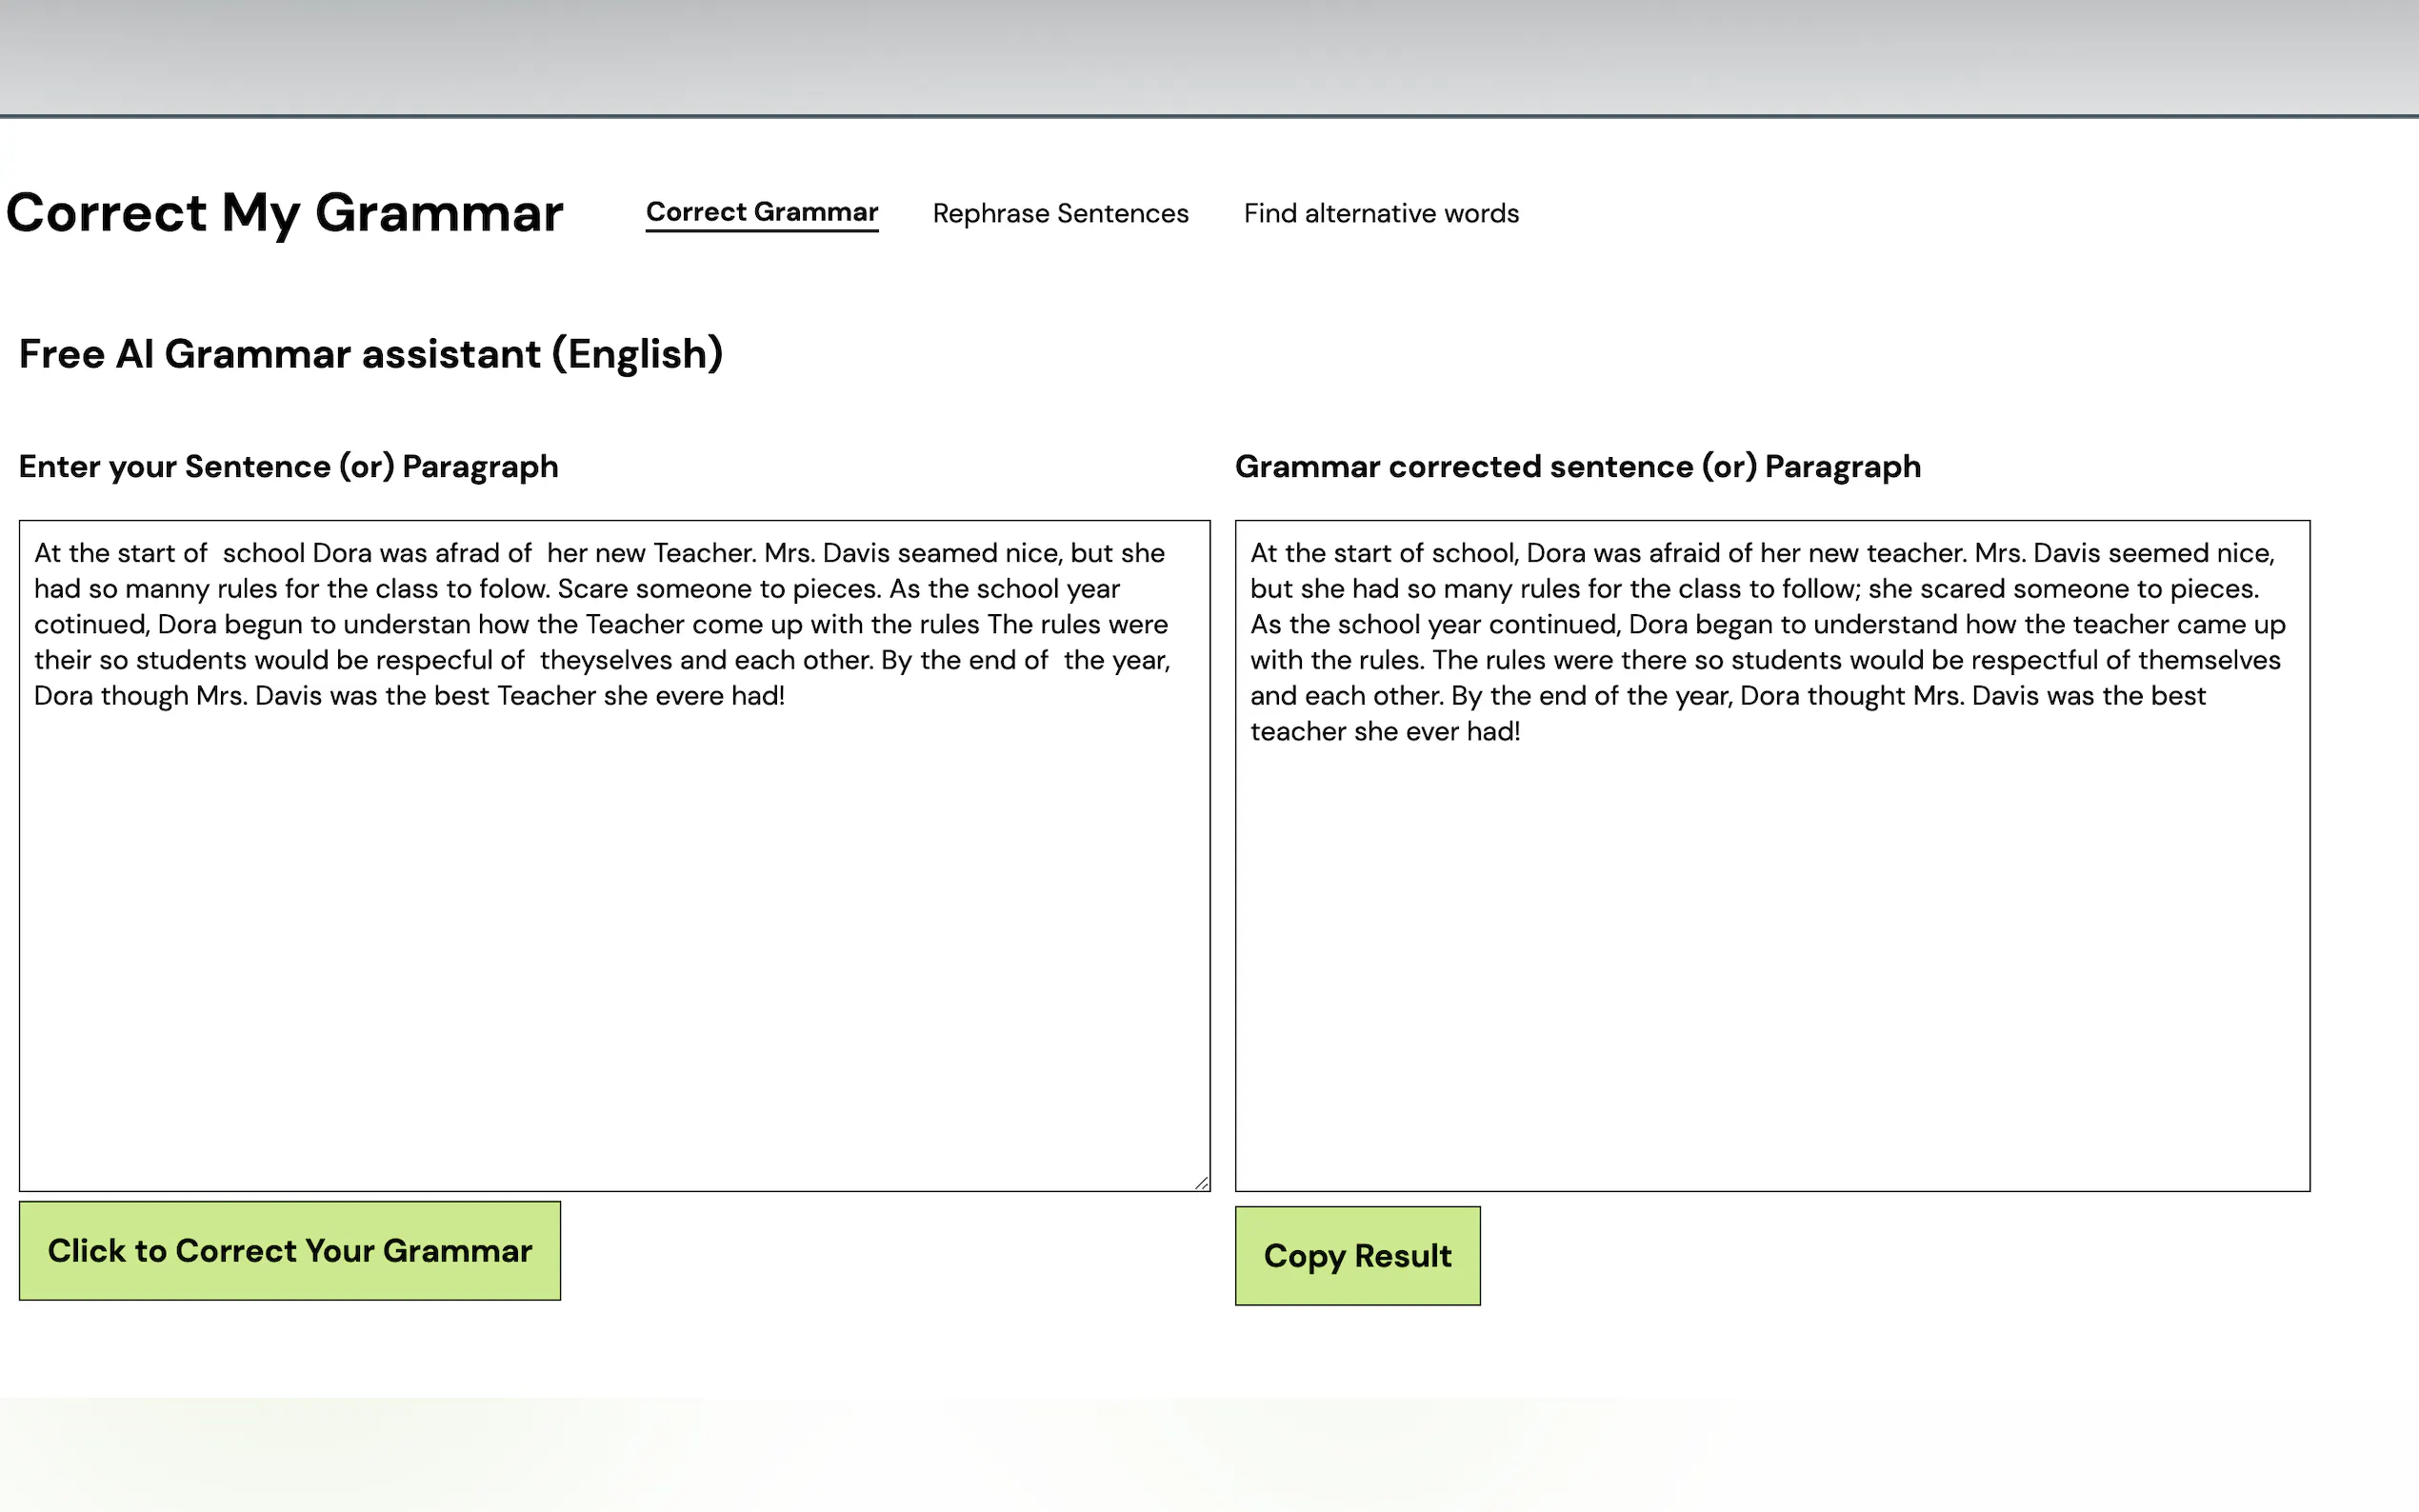Click the Free AI Grammar assistant heading
Viewport: 2419px width, 1512px height.
click(x=370, y=354)
